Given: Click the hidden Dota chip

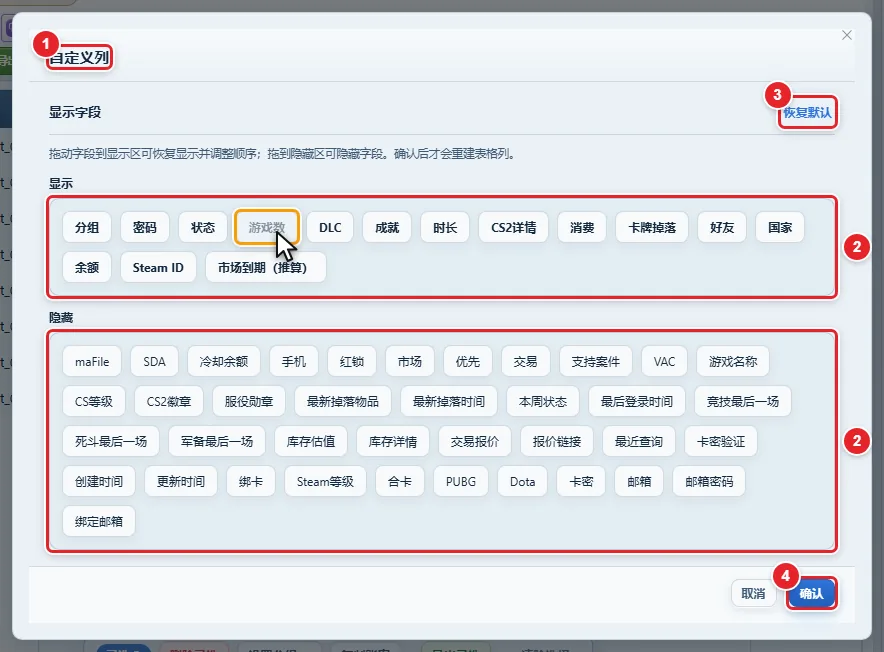Looking at the screenshot, I should (x=523, y=482).
